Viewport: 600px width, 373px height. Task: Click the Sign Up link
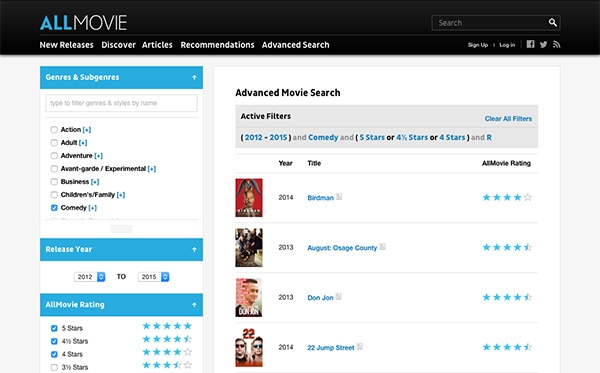(478, 45)
